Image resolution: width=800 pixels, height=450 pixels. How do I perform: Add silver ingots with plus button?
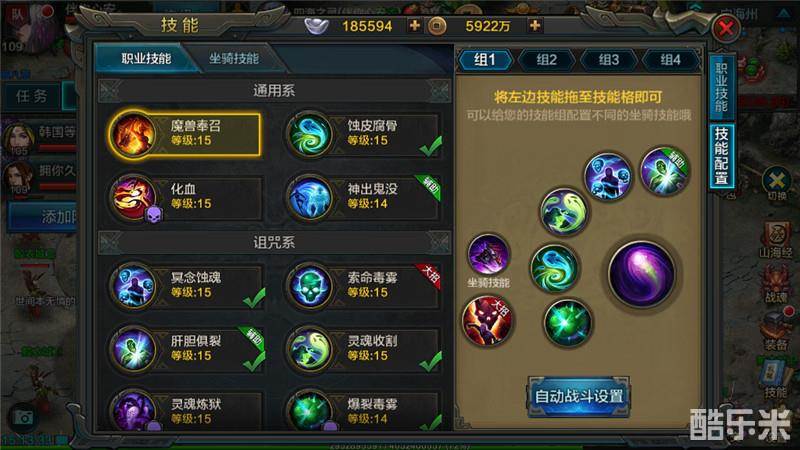415,26
